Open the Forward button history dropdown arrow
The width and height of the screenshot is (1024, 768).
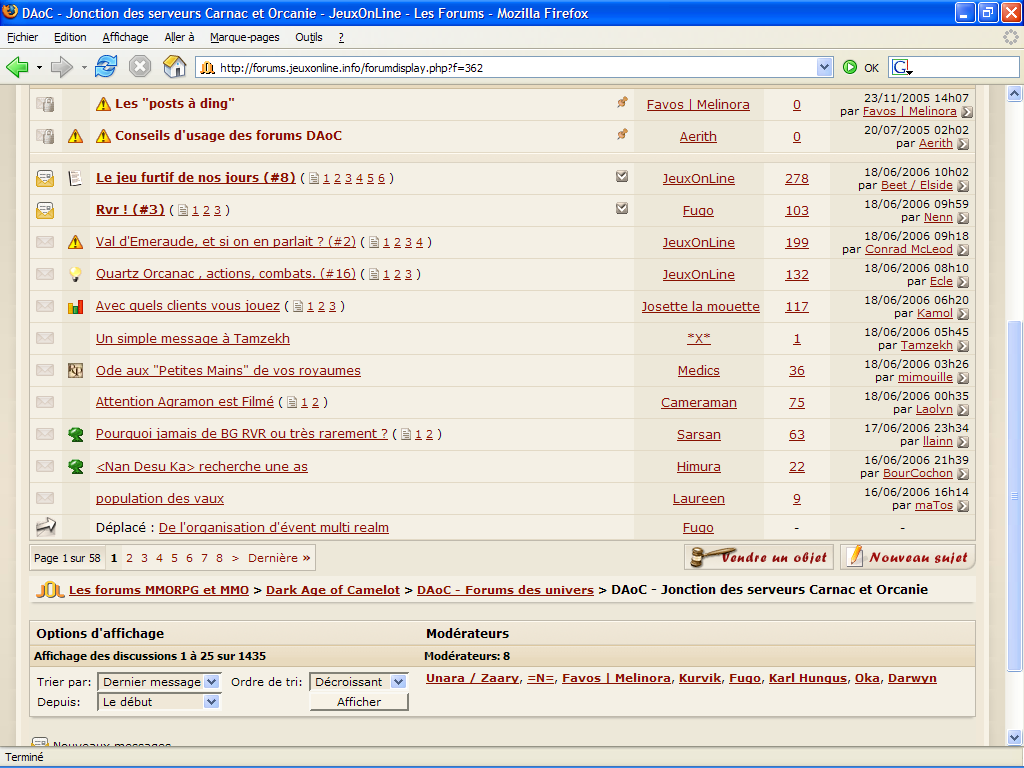click(84, 67)
